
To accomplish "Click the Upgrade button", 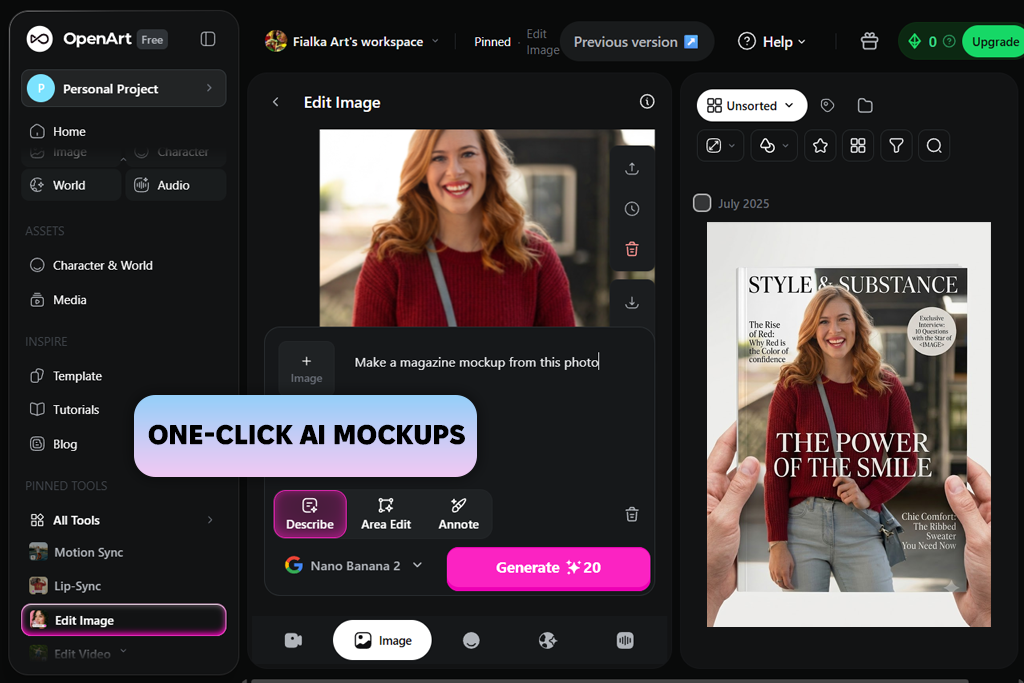I will [x=994, y=41].
